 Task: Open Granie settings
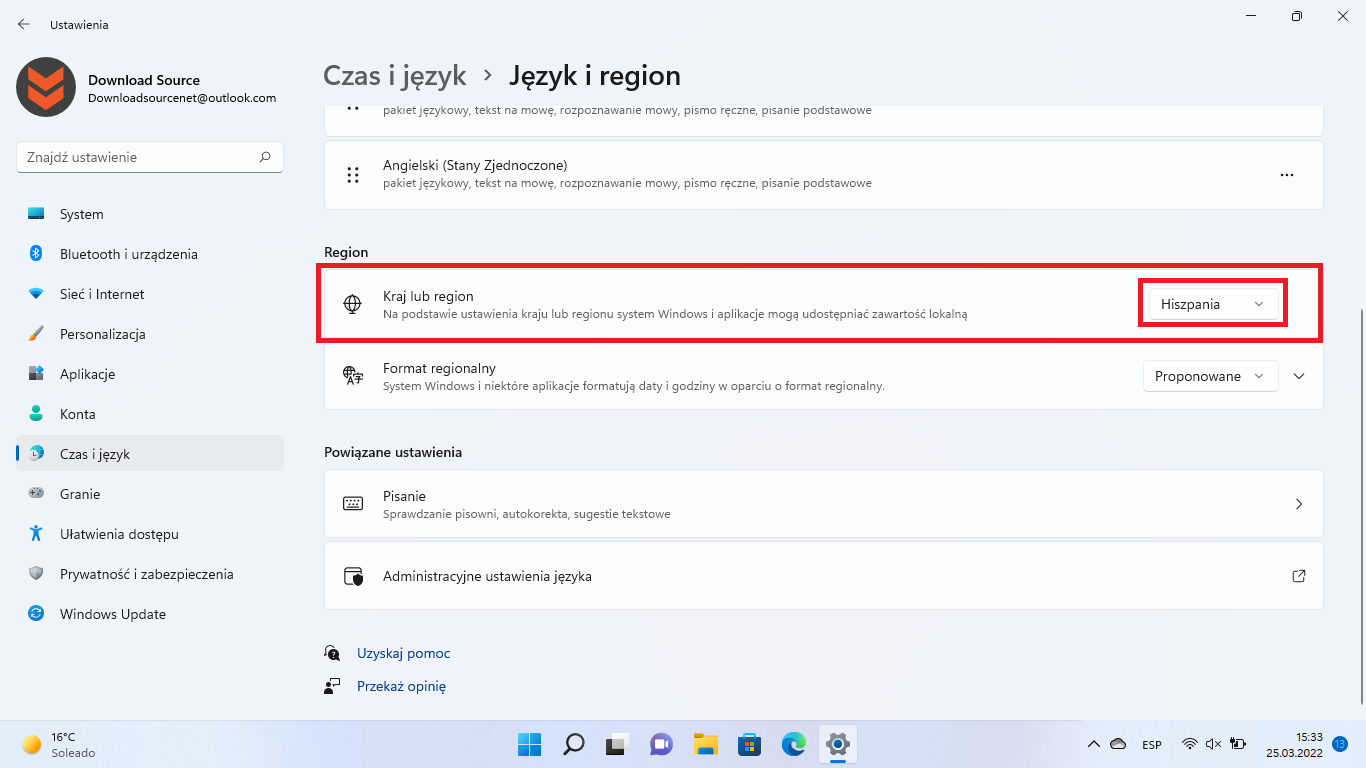pyautogui.click(x=150, y=494)
